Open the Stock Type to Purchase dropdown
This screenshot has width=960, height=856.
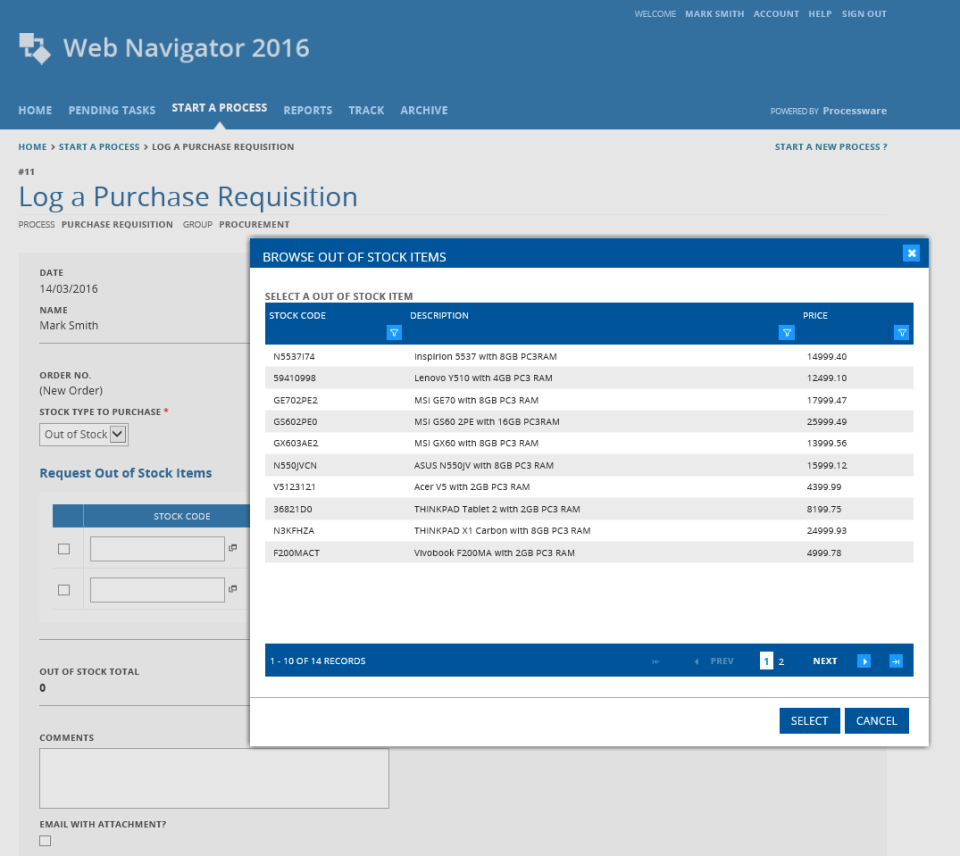click(85, 434)
